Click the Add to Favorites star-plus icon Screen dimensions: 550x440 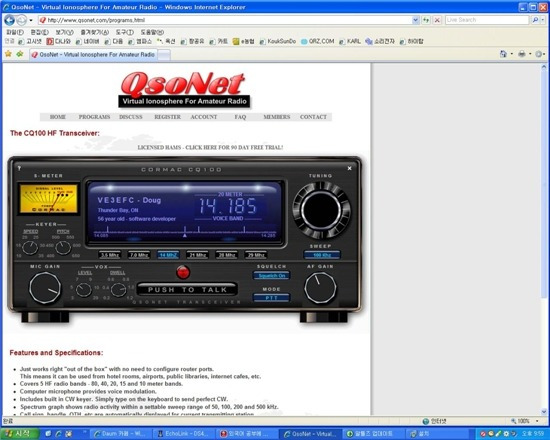coord(20,54)
